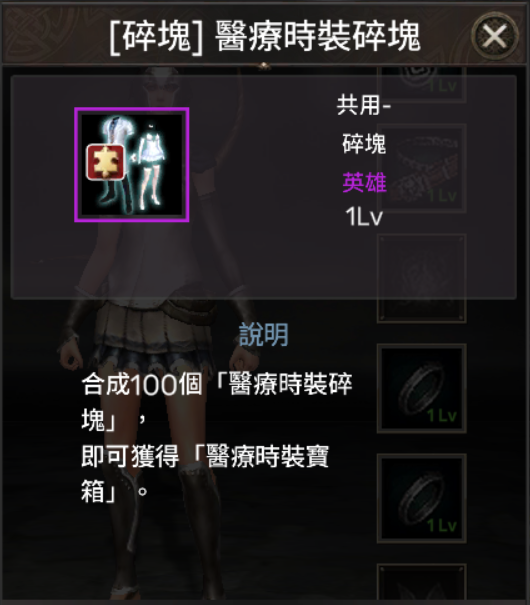Screen dimensions: 530x605
Task: Click the 碎塊 category label under 共用
Action: click(x=364, y=144)
